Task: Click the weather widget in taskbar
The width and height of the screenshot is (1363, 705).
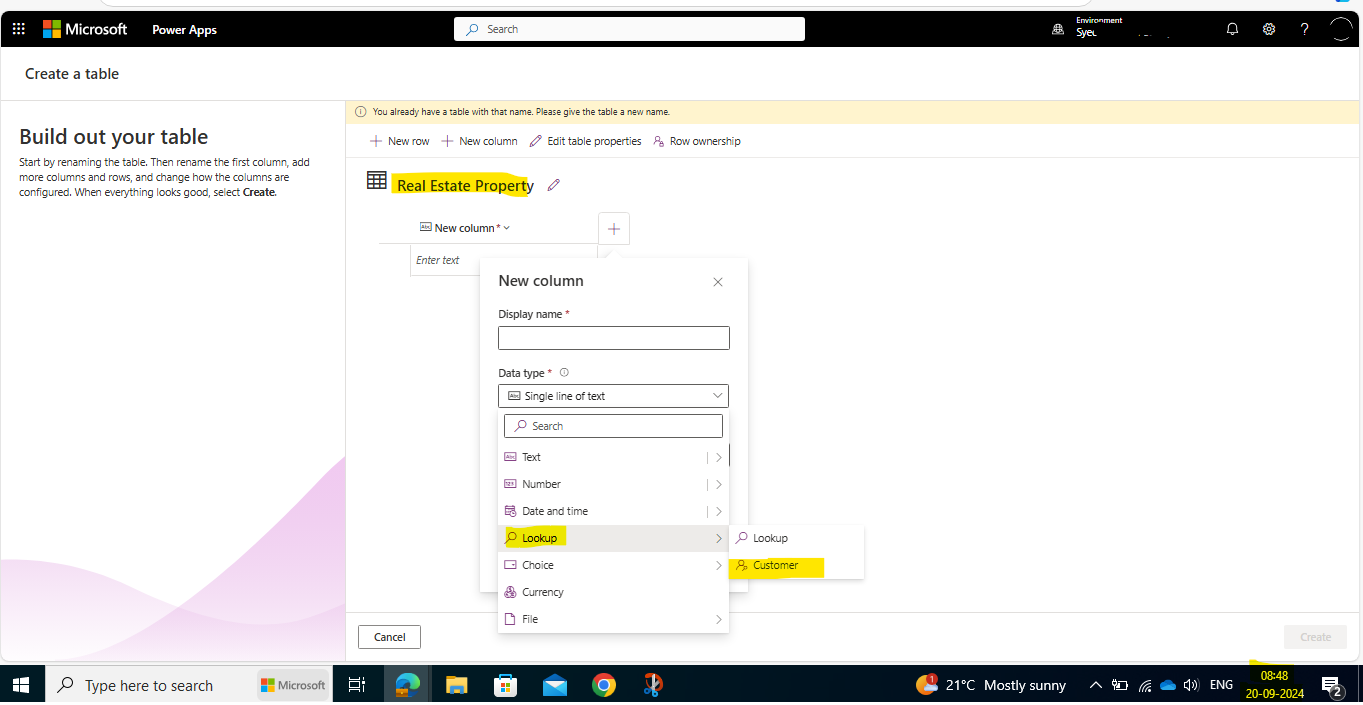Action: click(990, 685)
